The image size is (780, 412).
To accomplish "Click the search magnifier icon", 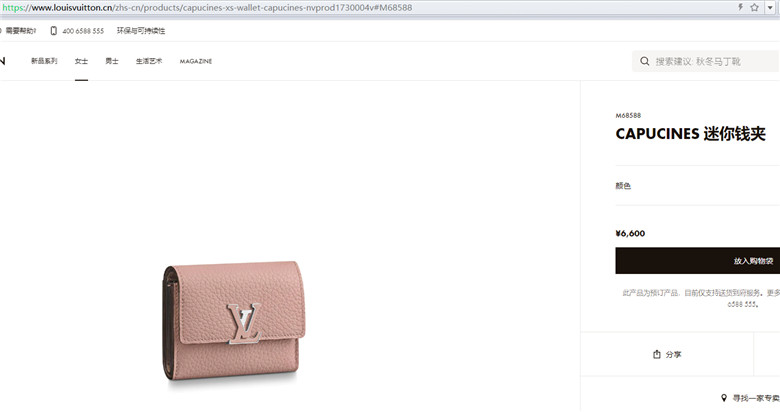I will [645, 61].
